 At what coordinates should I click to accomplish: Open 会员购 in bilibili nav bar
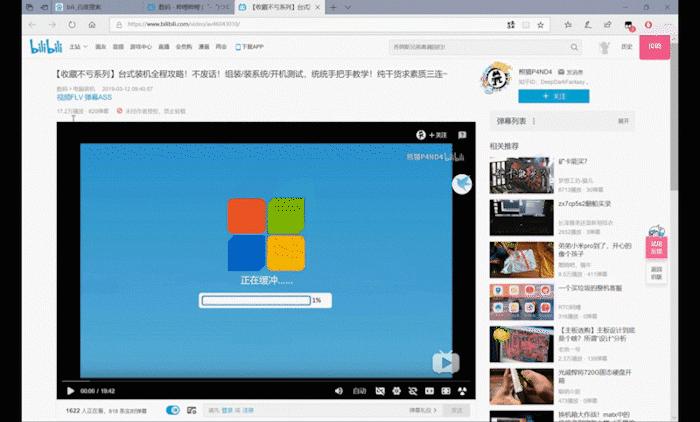183,46
